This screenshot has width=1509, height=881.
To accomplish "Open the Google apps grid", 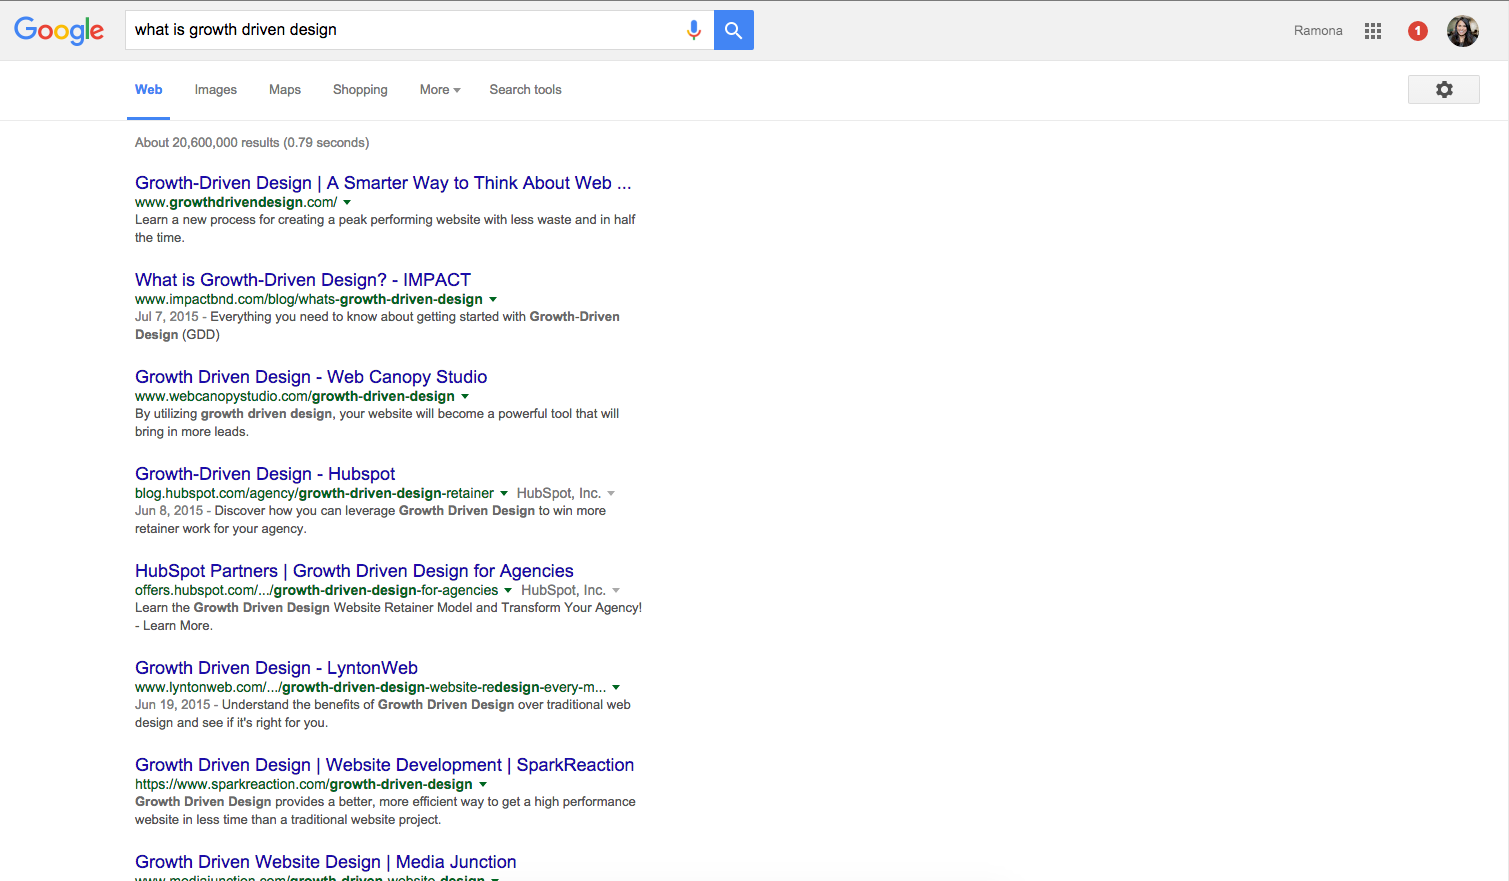I will (x=1372, y=31).
